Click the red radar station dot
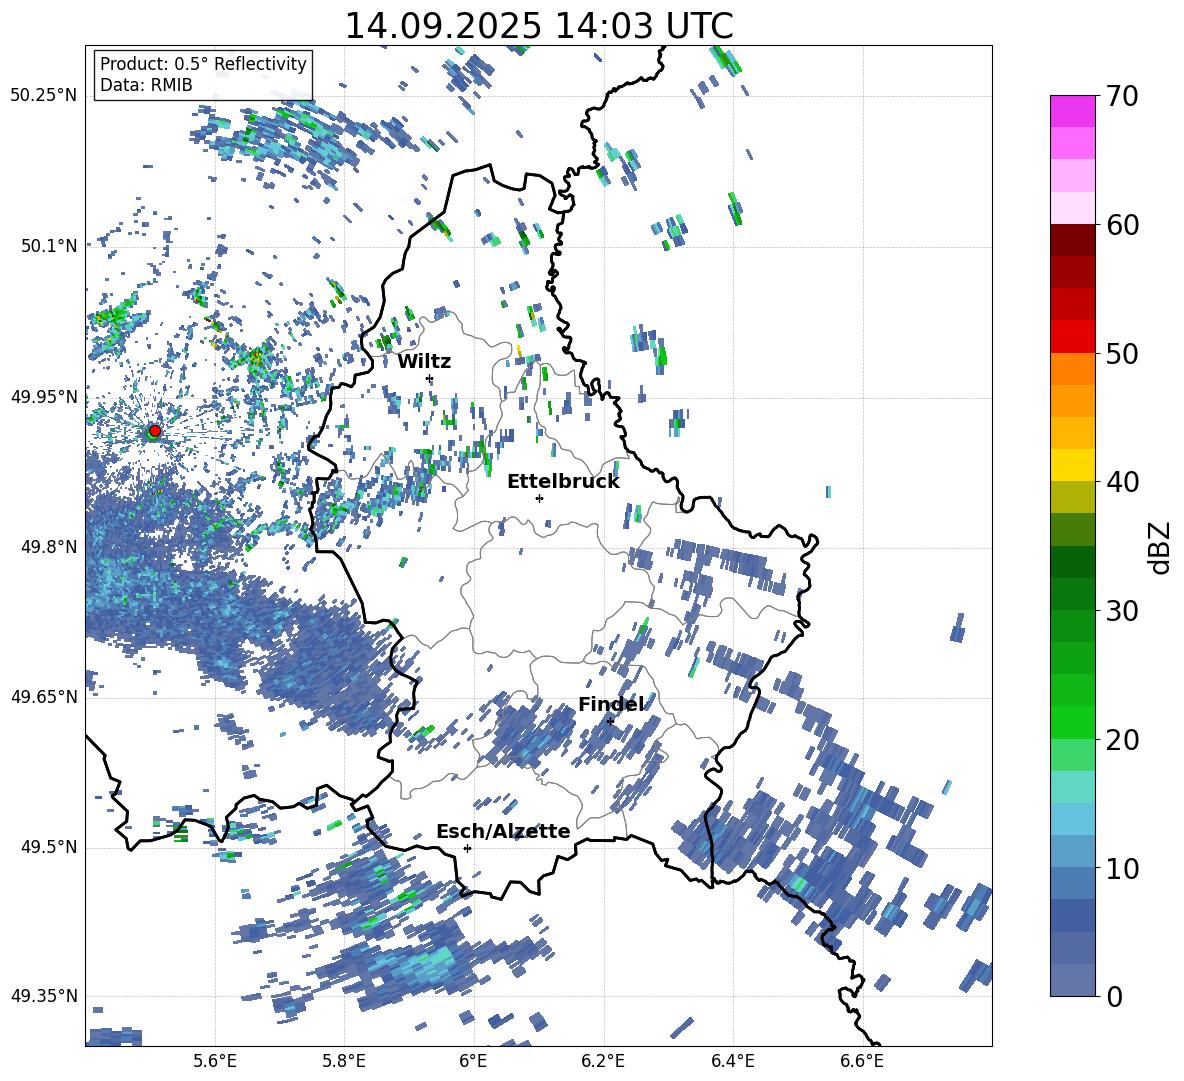1184x1081 pixels. [155, 431]
